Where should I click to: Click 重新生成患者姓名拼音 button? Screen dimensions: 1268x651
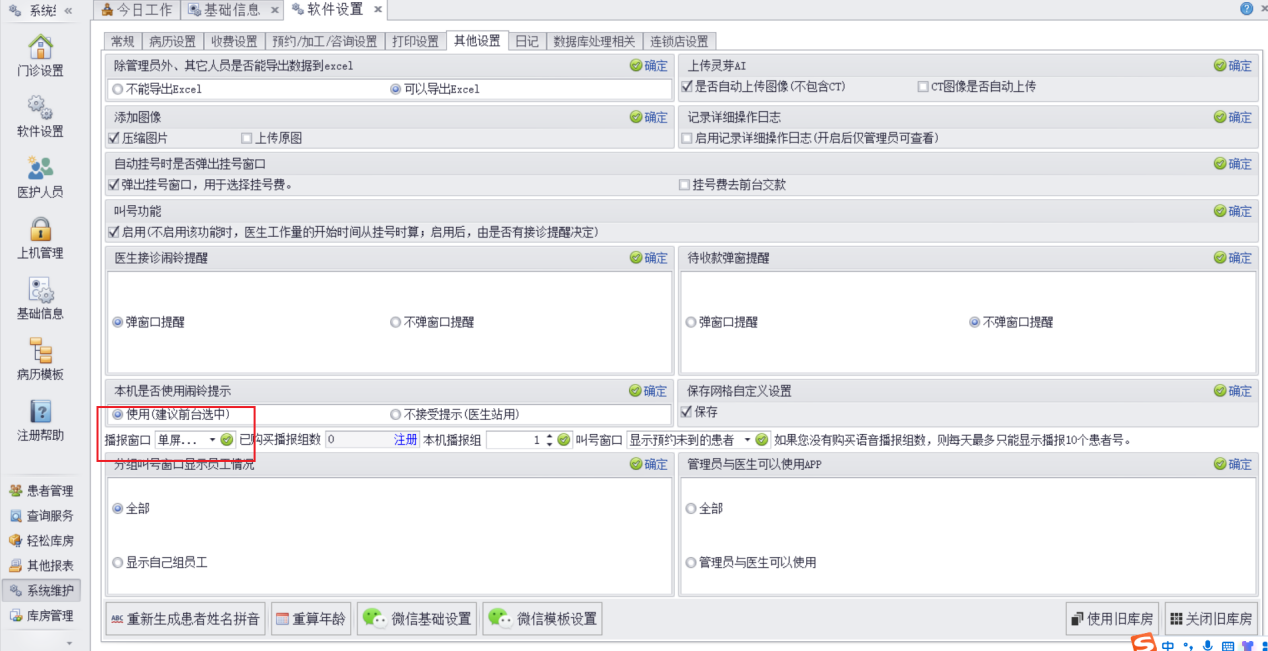click(185, 619)
